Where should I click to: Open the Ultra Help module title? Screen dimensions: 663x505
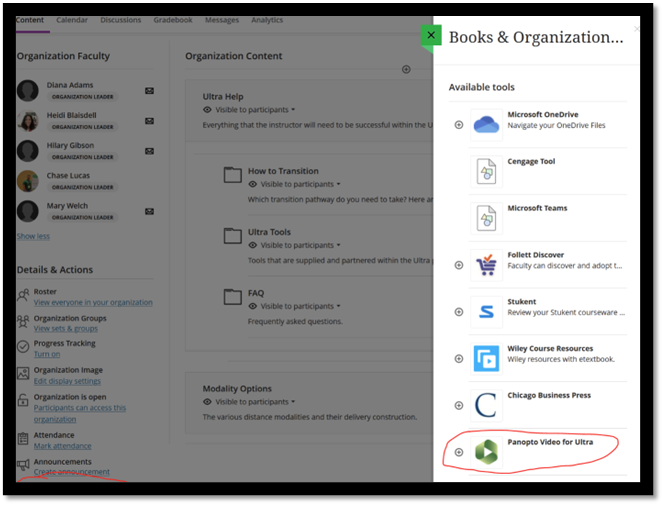click(x=223, y=97)
